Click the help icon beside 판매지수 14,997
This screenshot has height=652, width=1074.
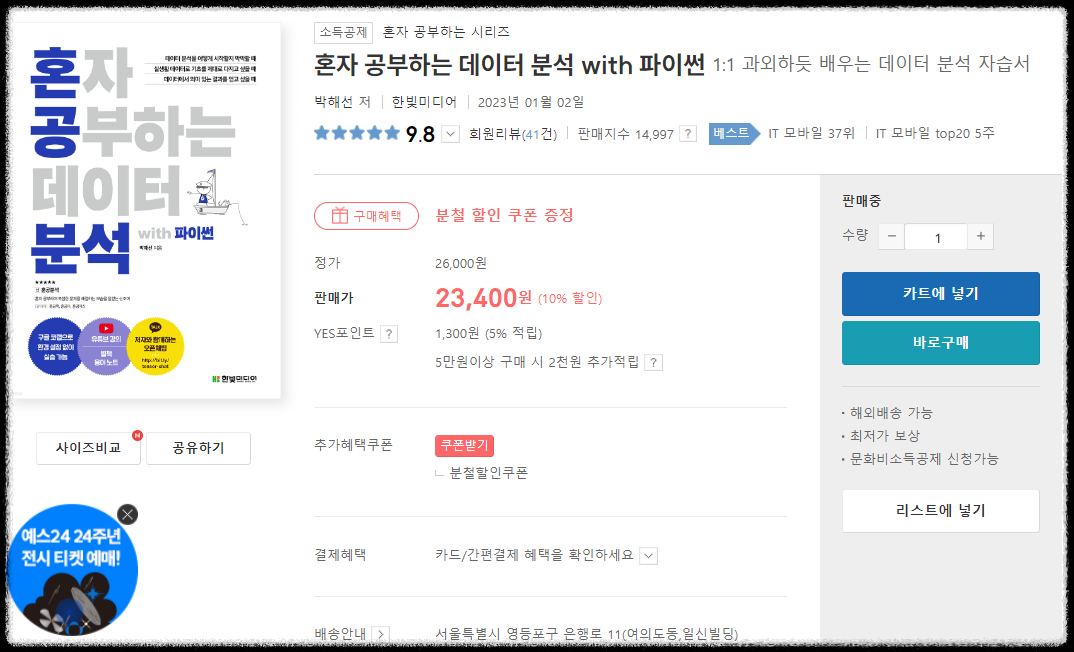[x=688, y=134]
